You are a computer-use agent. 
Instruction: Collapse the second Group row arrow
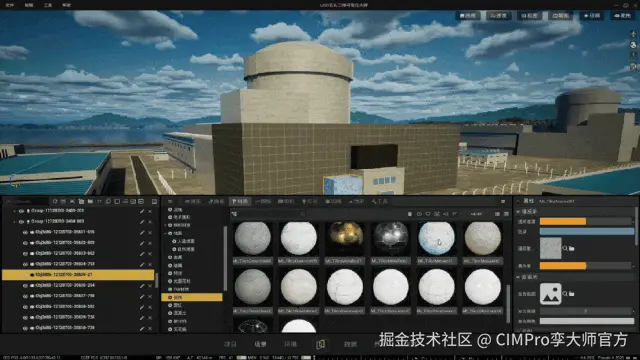(x=15, y=222)
